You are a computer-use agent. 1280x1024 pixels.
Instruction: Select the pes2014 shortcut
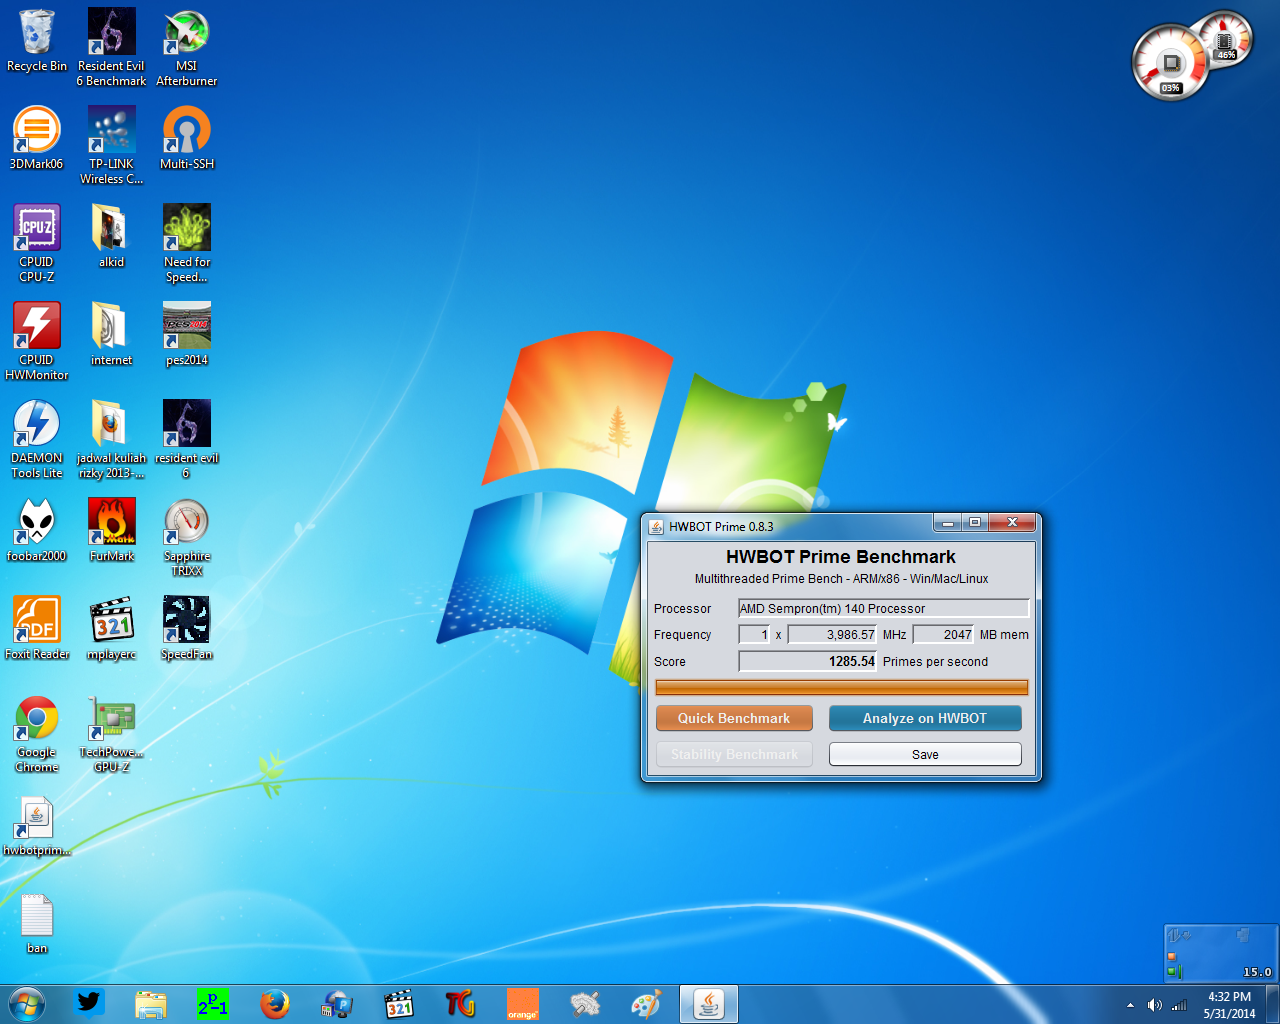pos(187,334)
